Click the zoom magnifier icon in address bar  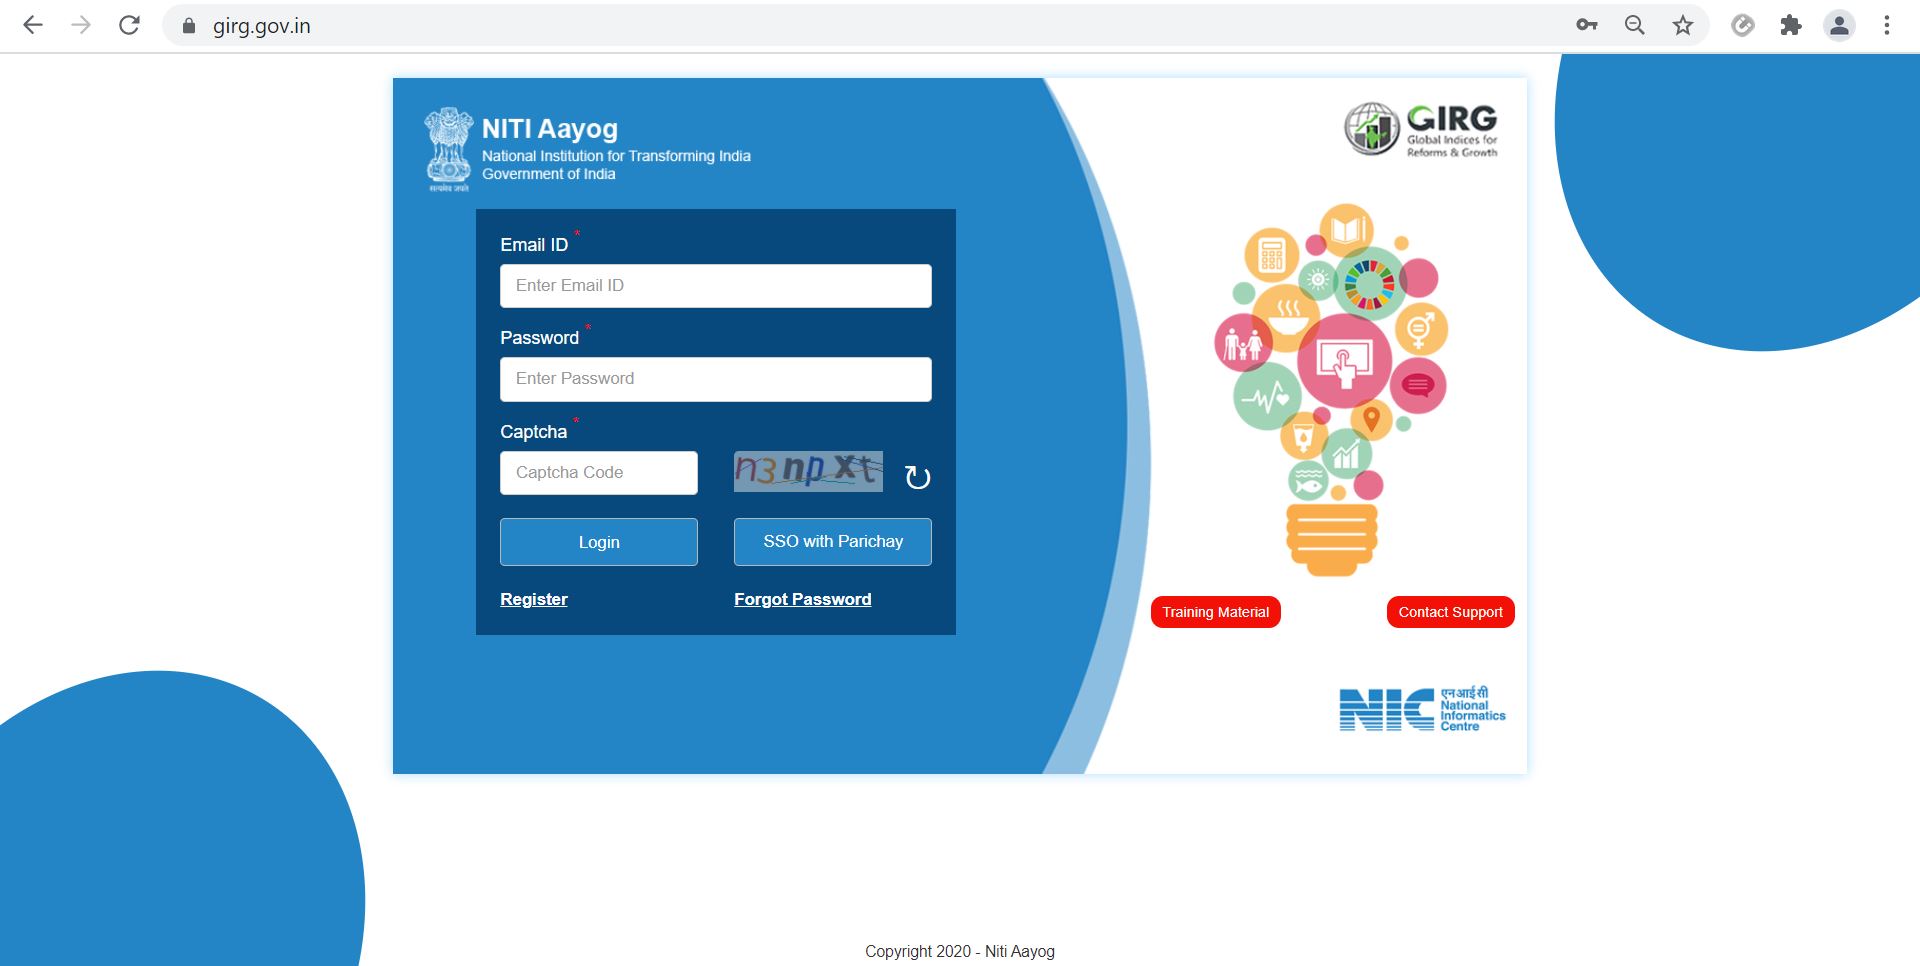click(x=1635, y=25)
